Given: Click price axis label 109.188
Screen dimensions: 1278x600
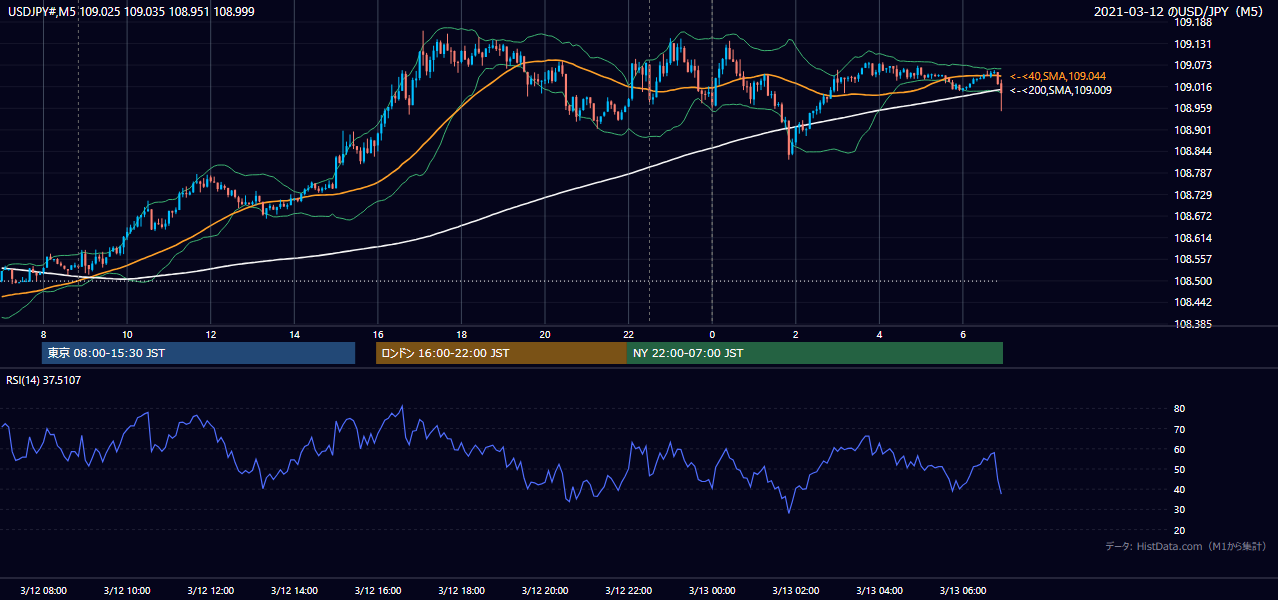Looking at the screenshot, I should [1193, 22].
